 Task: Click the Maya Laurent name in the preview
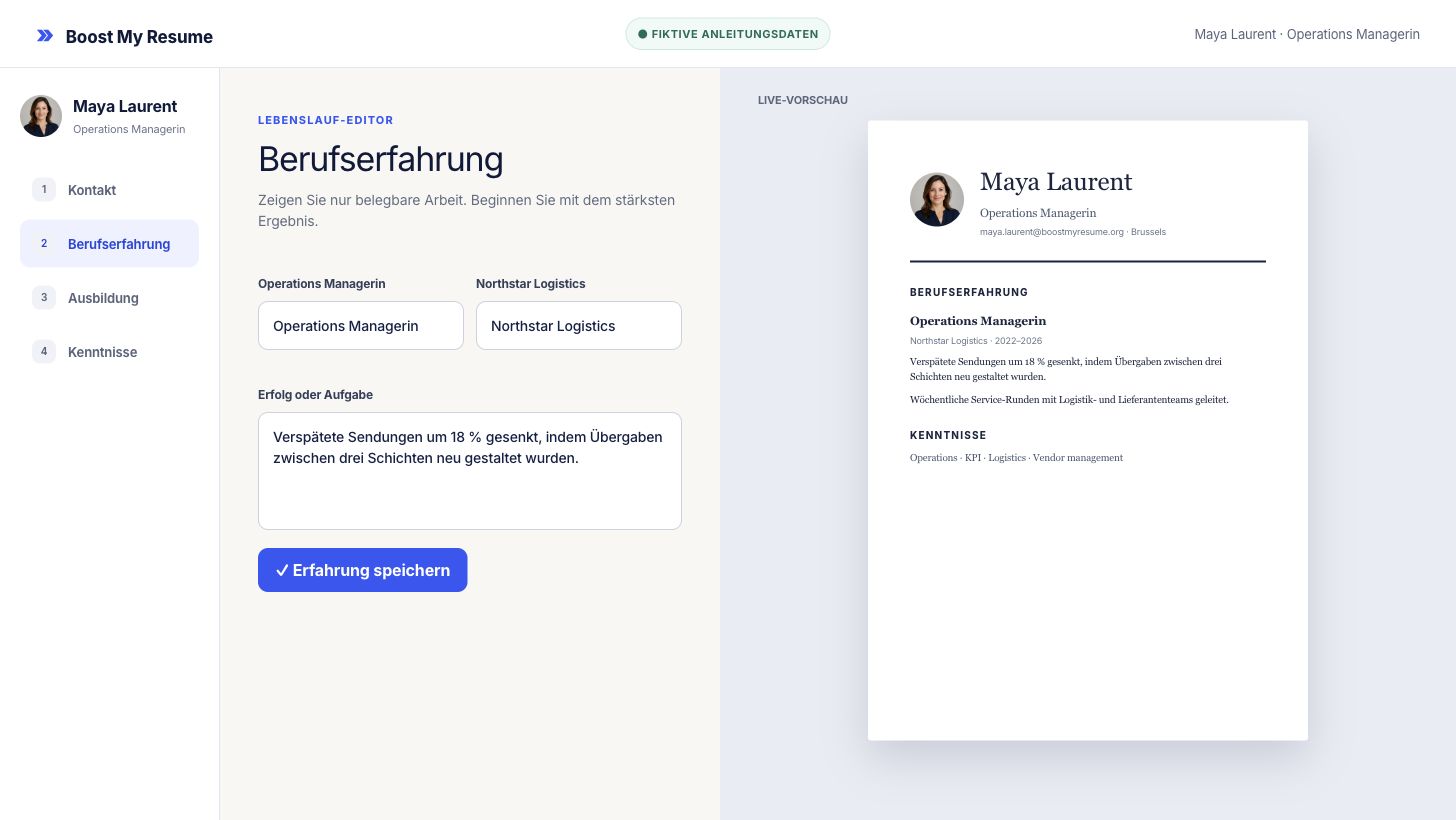[x=1056, y=182]
